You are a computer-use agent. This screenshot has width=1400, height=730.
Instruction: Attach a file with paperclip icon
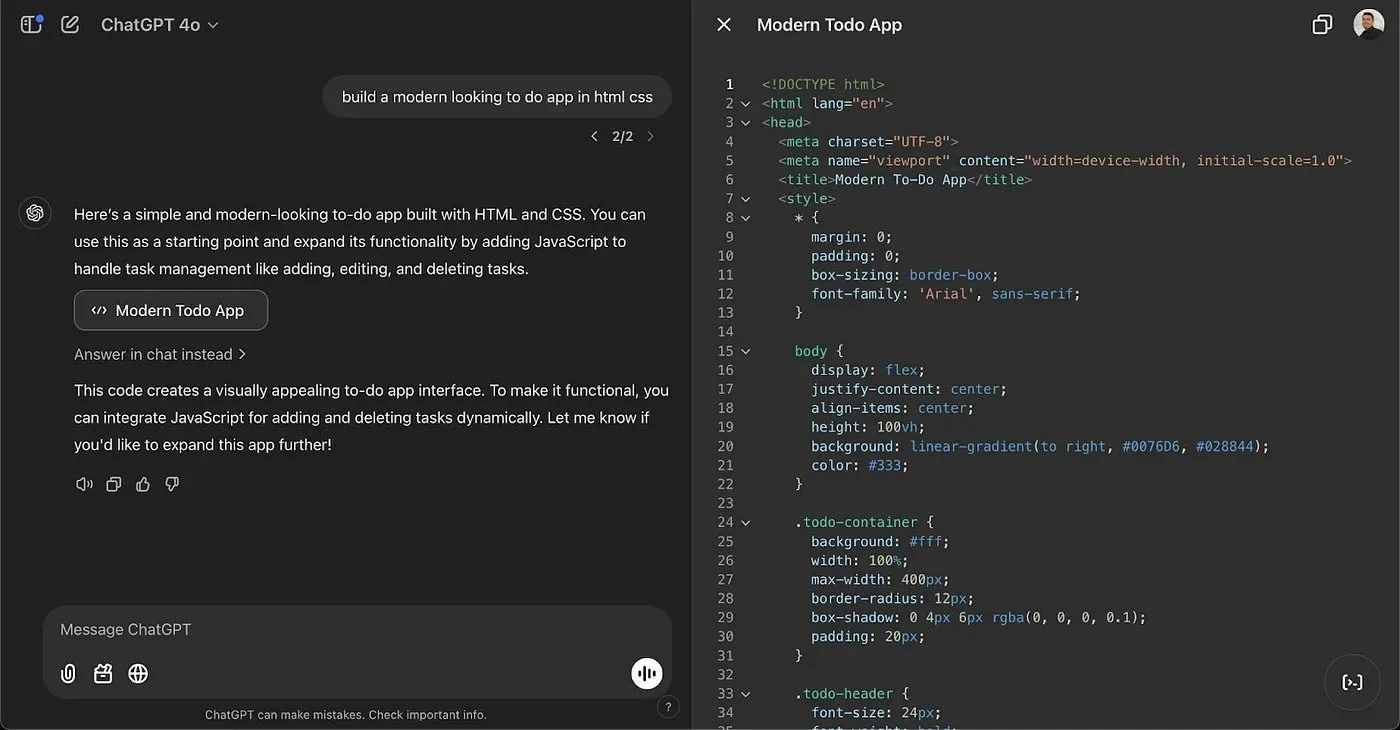tap(68, 674)
